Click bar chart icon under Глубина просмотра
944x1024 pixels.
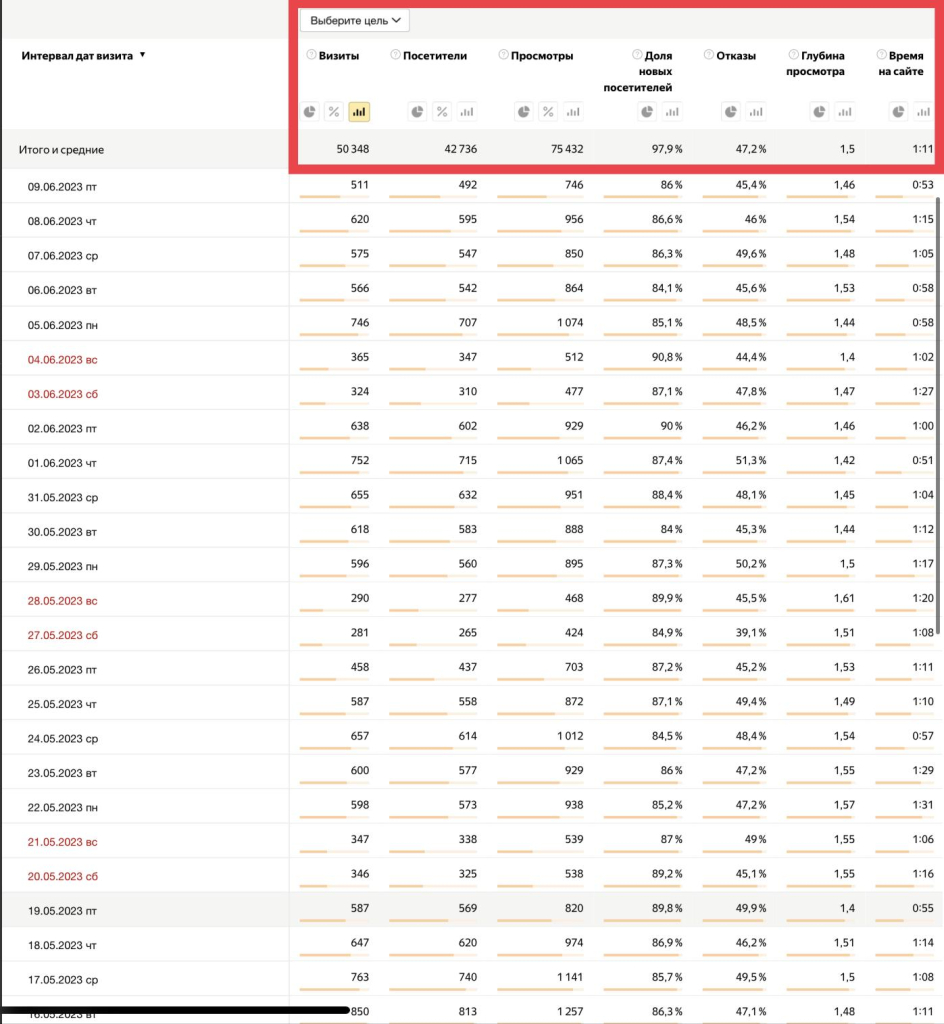[844, 112]
